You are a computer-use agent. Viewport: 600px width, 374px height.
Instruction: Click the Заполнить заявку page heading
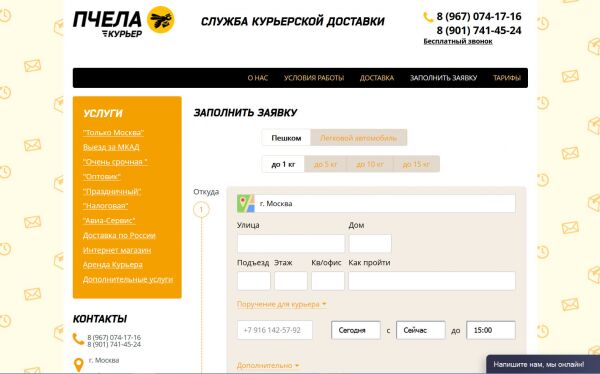pos(245,113)
